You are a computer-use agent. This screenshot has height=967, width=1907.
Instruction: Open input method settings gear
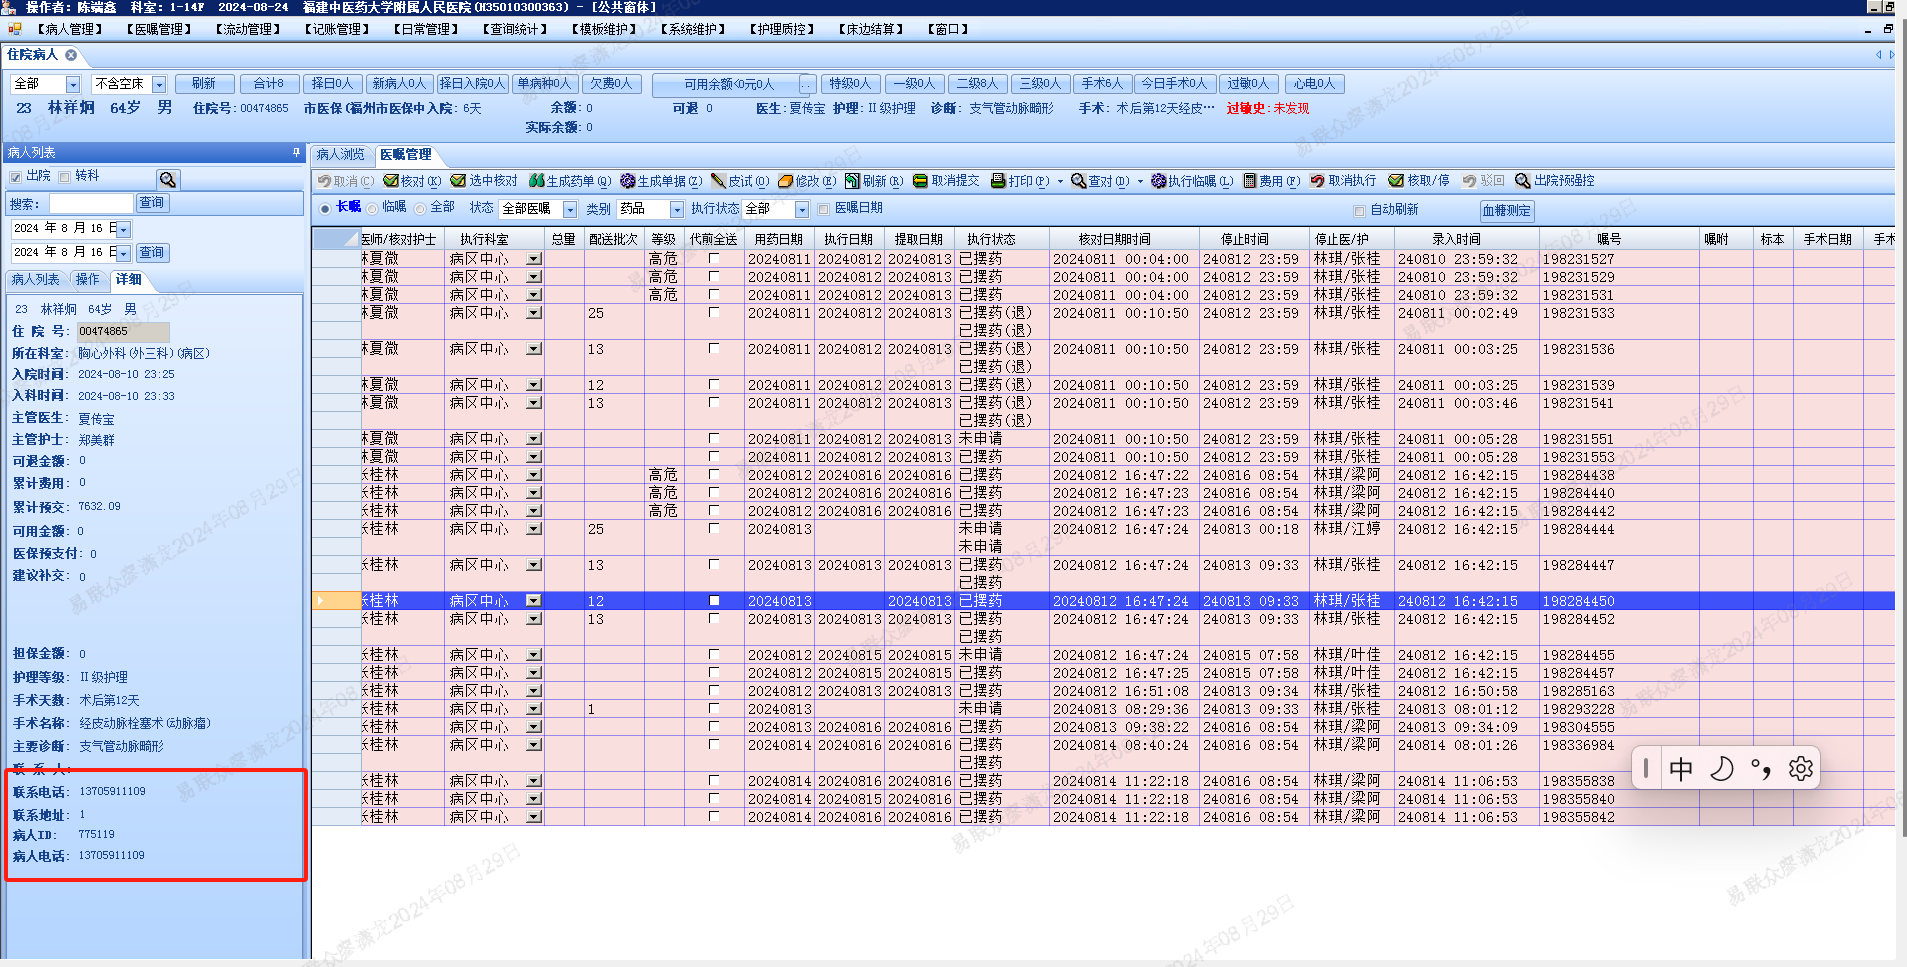1800,768
